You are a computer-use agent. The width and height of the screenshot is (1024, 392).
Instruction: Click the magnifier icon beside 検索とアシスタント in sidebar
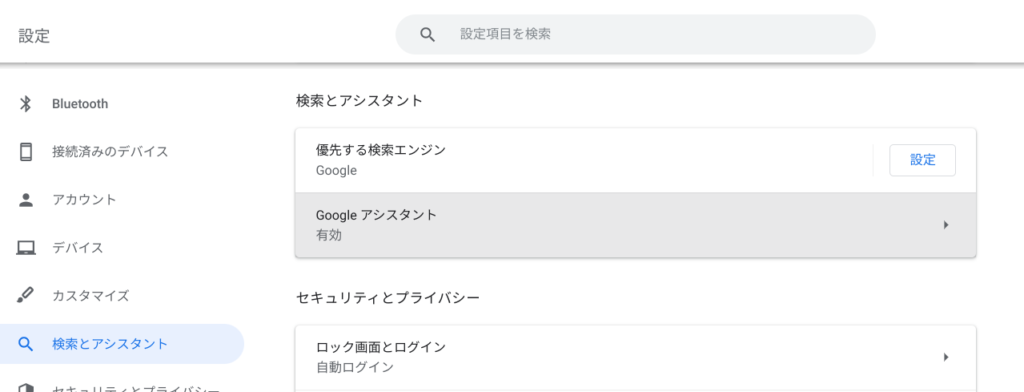tap(25, 344)
